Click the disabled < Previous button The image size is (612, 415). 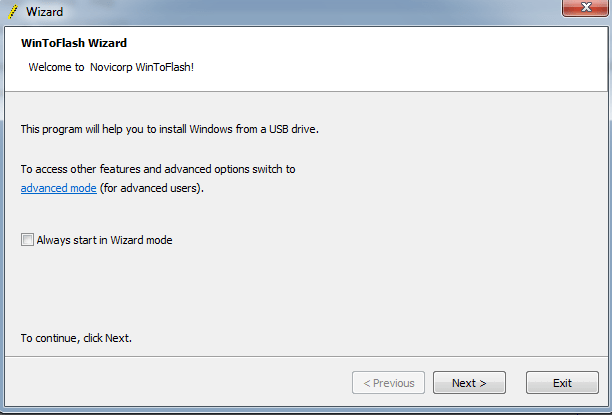click(388, 383)
